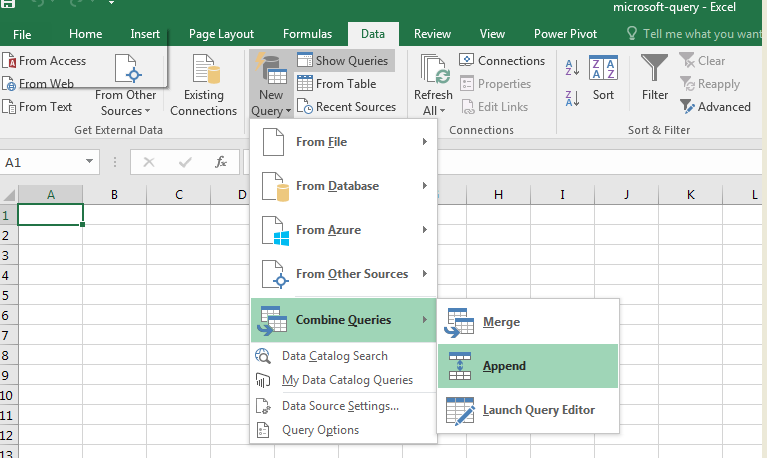767x458 pixels.
Task: Select the Combine Queries menu item
Action: 343,320
